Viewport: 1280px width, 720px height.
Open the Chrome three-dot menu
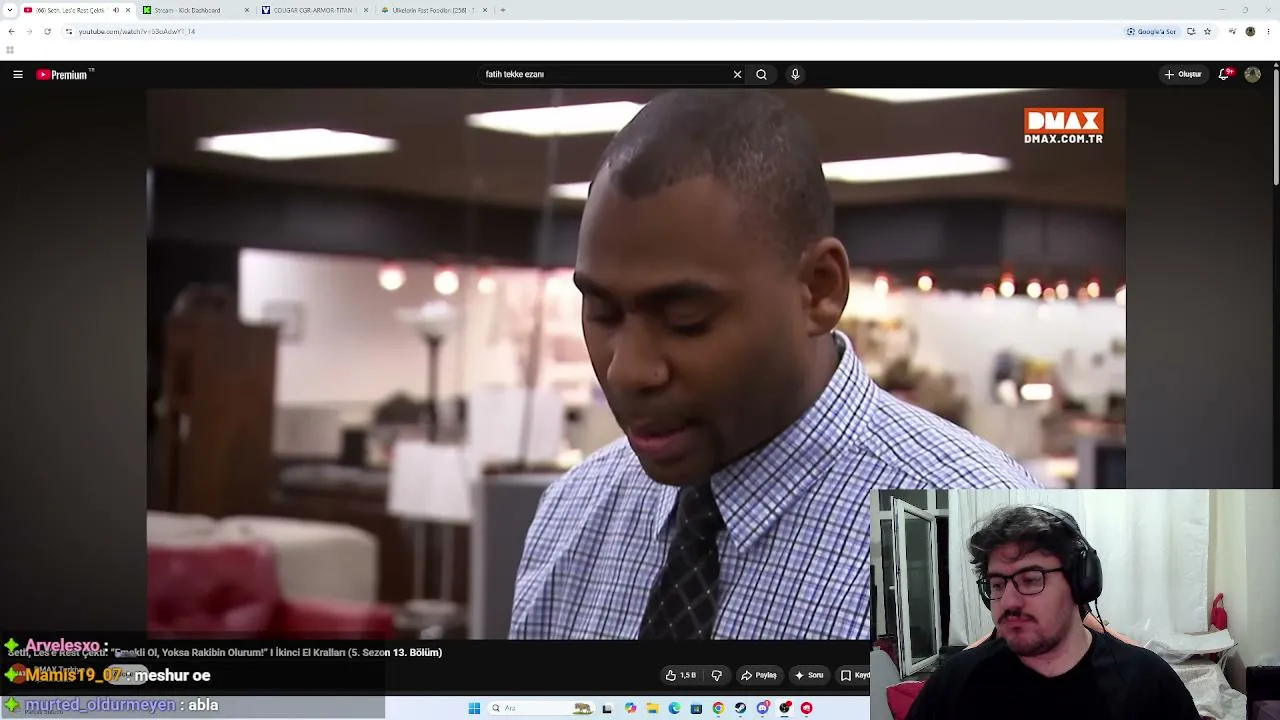(x=1268, y=31)
